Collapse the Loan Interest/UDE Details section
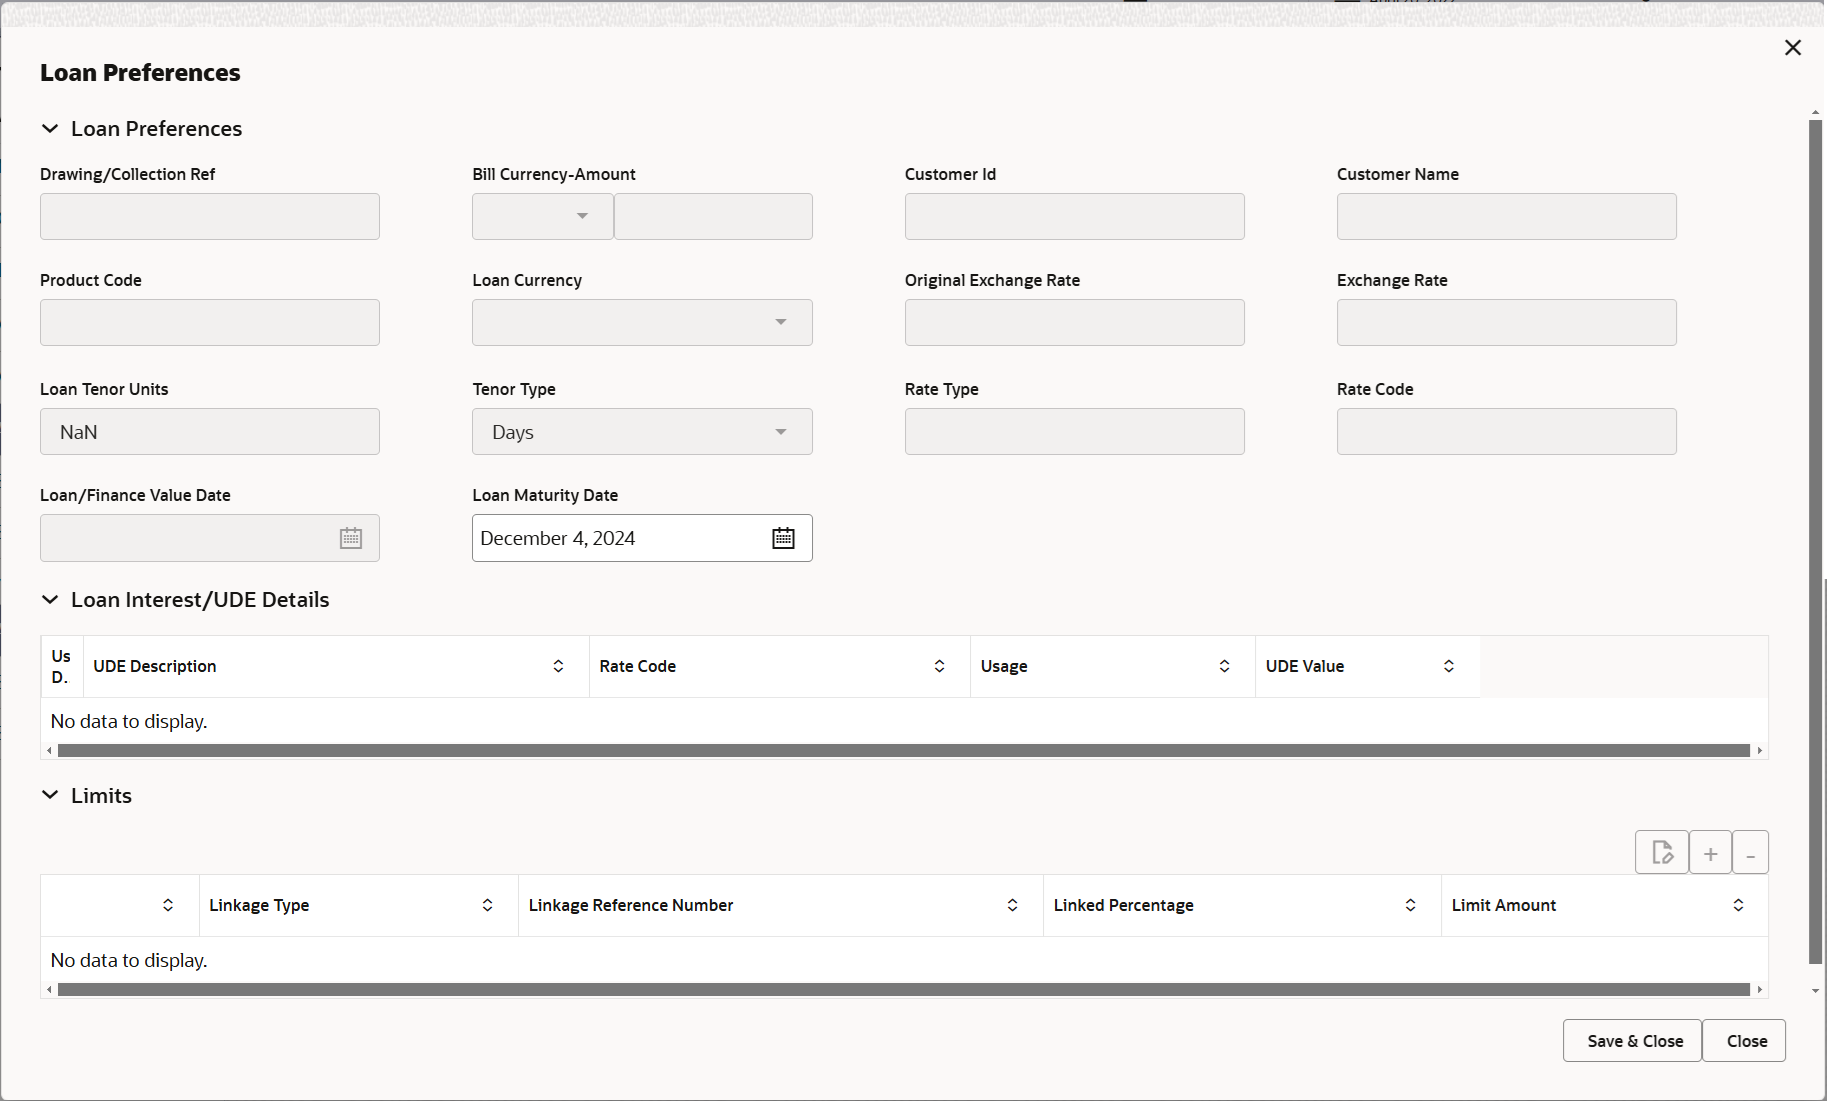The image size is (1827, 1101). [x=50, y=600]
